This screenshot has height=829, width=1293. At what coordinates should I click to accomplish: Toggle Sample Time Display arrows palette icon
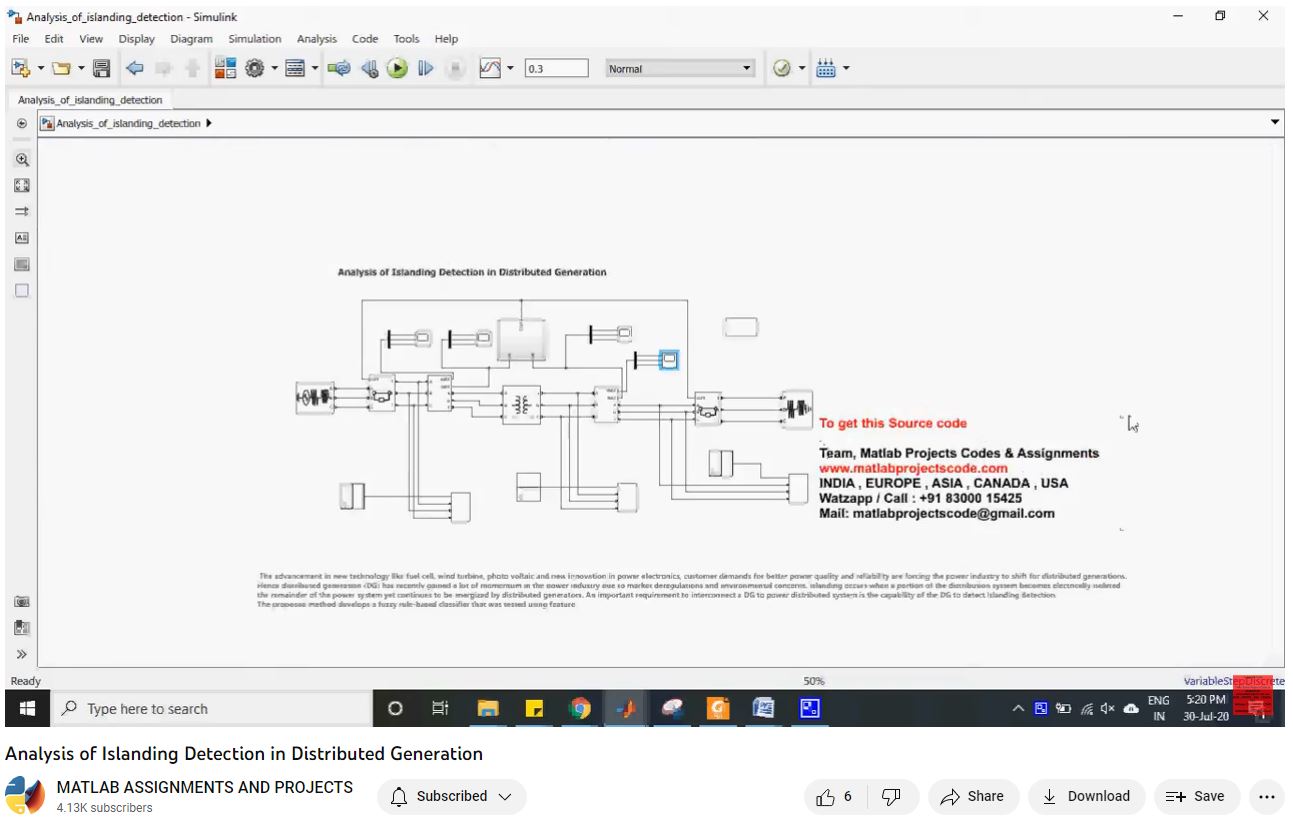click(x=22, y=211)
